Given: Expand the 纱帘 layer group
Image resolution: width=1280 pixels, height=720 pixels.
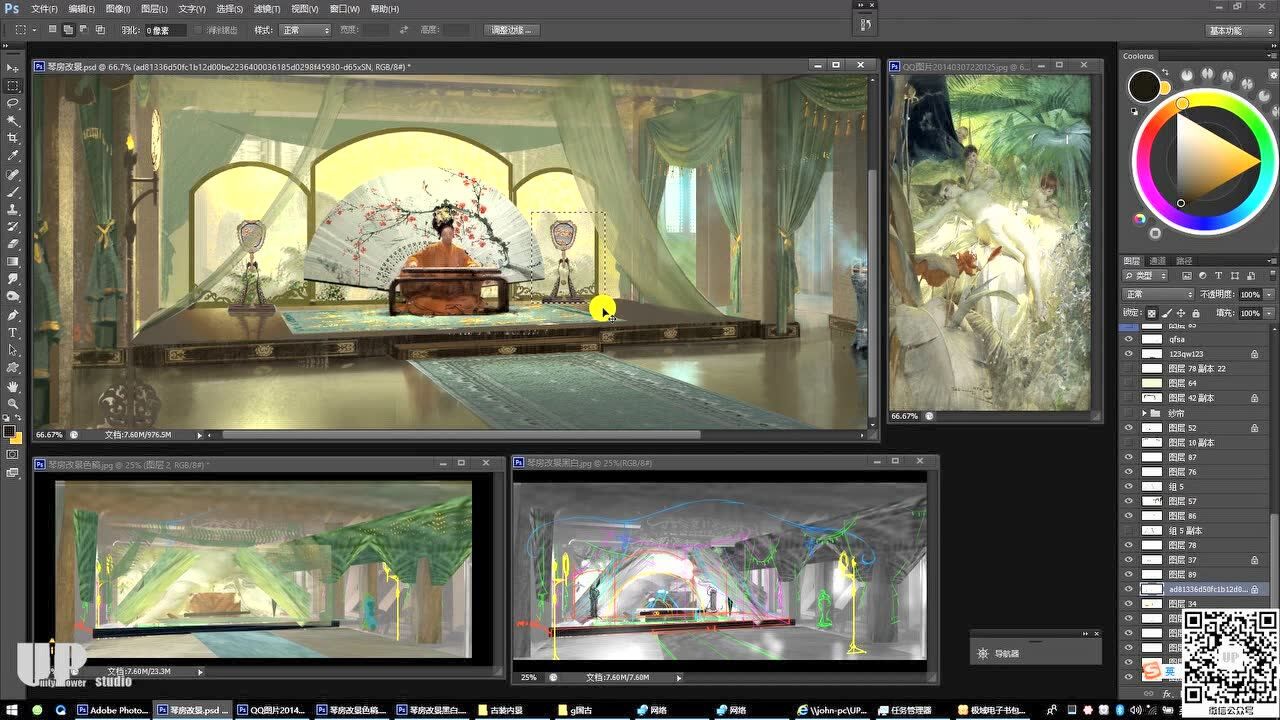Looking at the screenshot, I should point(1144,413).
